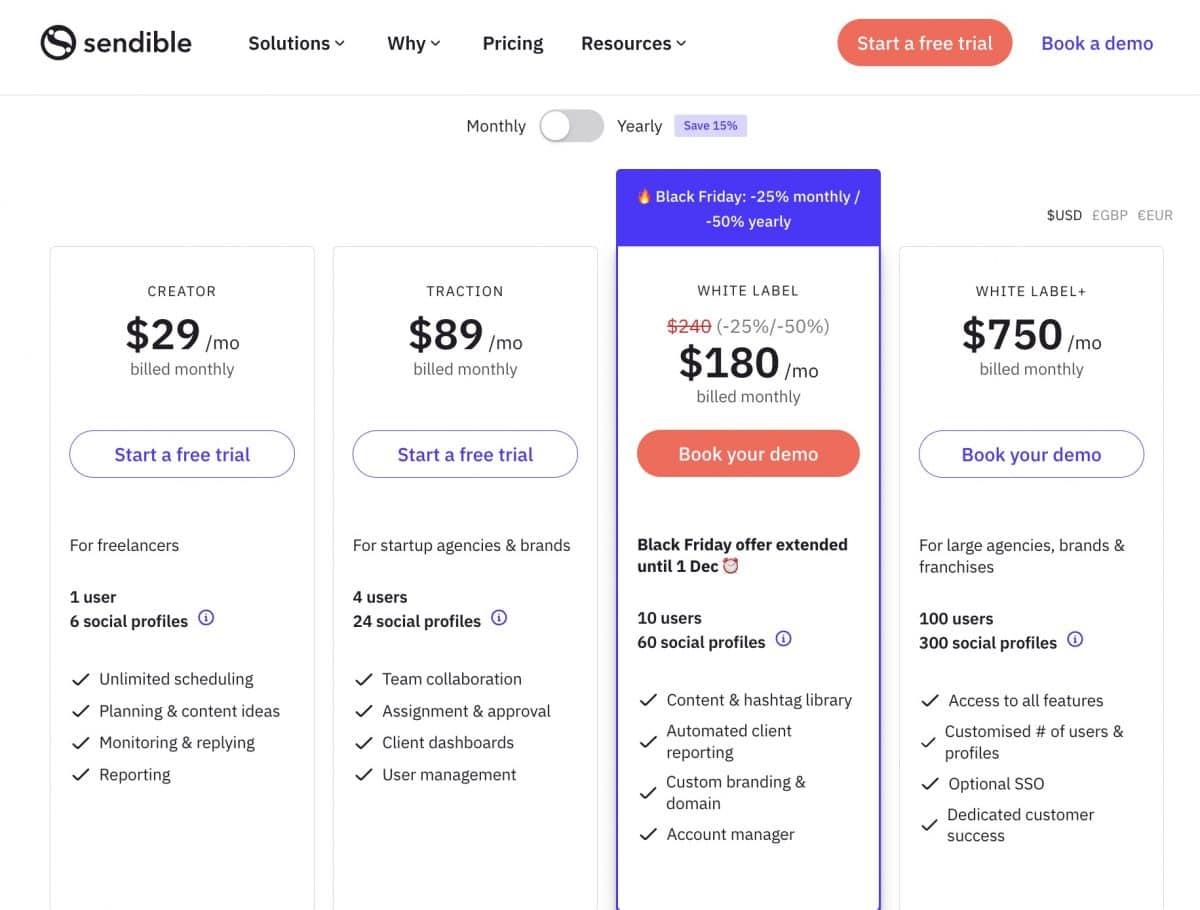The height and width of the screenshot is (910, 1200).
Task: Click info icon beside 24 social profiles
Action: (499, 618)
